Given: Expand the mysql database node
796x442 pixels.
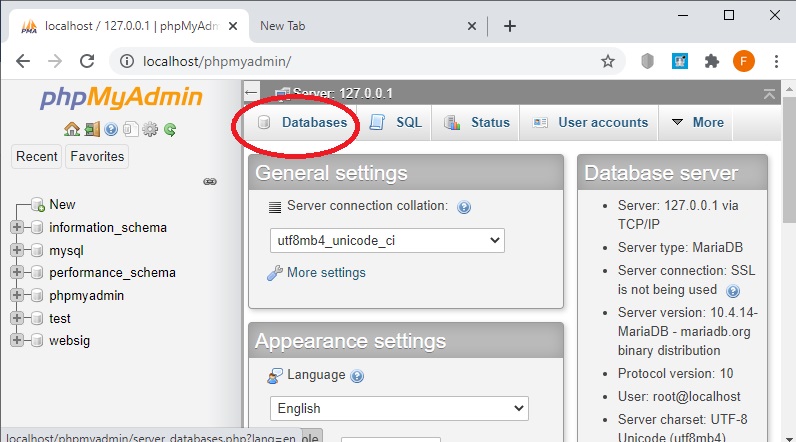Looking at the screenshot, I should [x=17, y=250].
